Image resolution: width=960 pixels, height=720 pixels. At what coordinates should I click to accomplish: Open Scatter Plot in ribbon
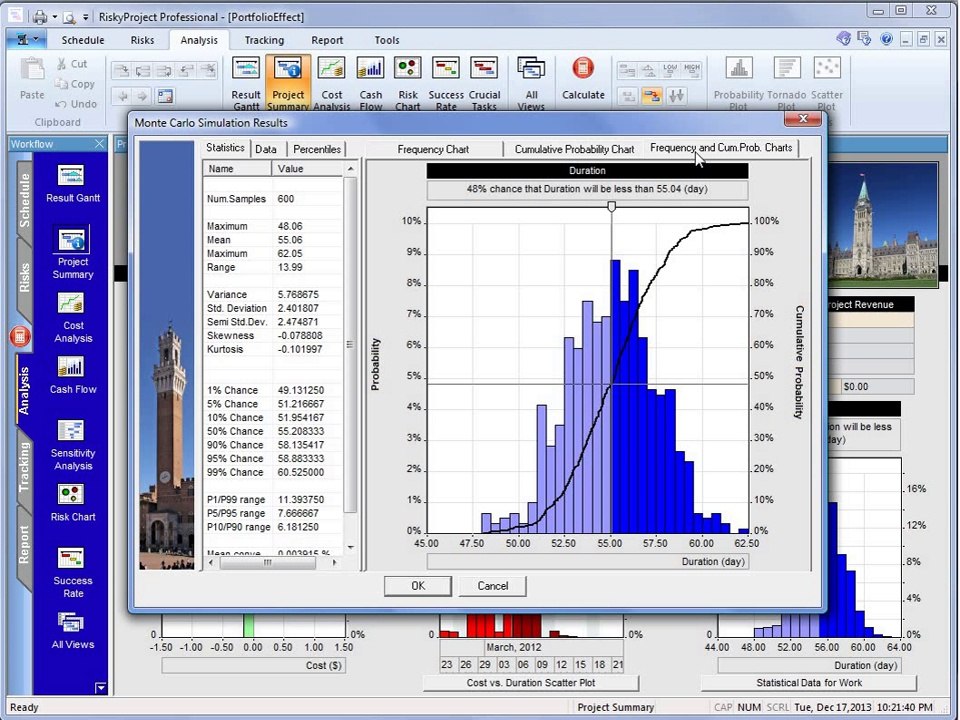[x=827, y=83]
